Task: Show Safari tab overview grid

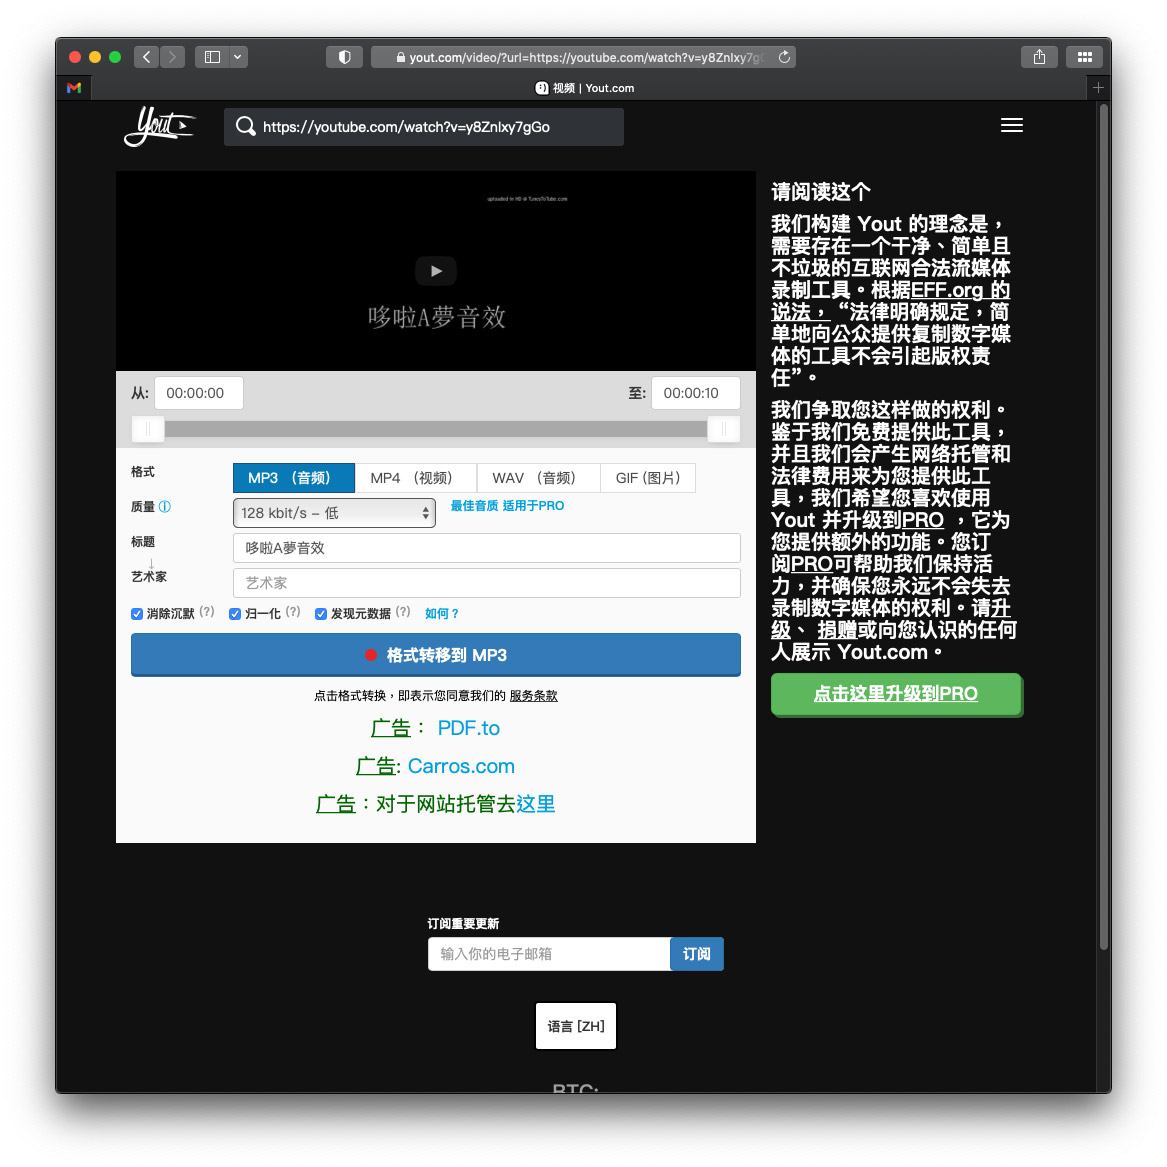Action: (1084, 57)
